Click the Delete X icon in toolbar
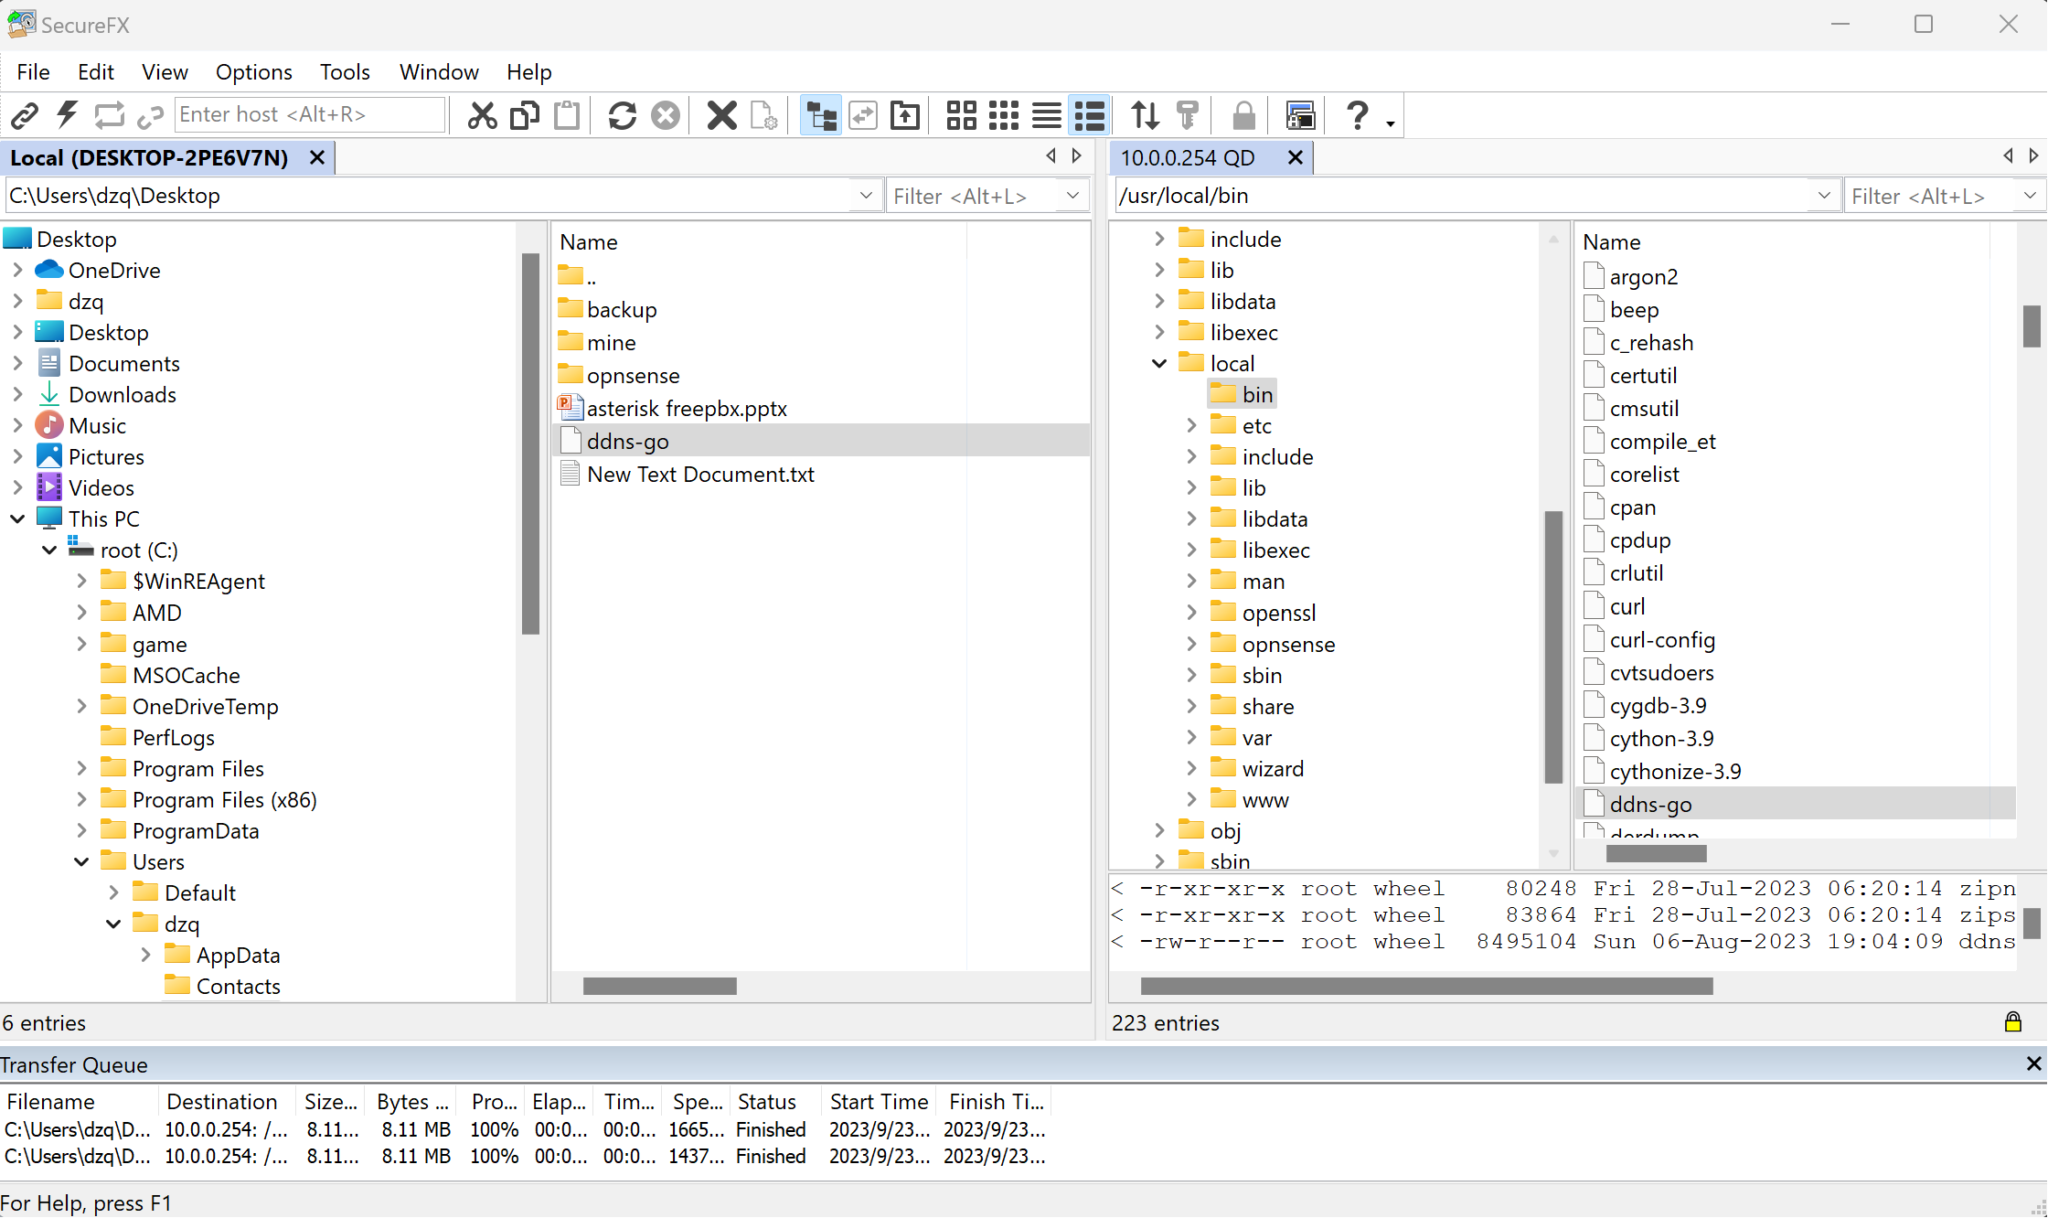 pyautogui.click(x=721, y=116)
